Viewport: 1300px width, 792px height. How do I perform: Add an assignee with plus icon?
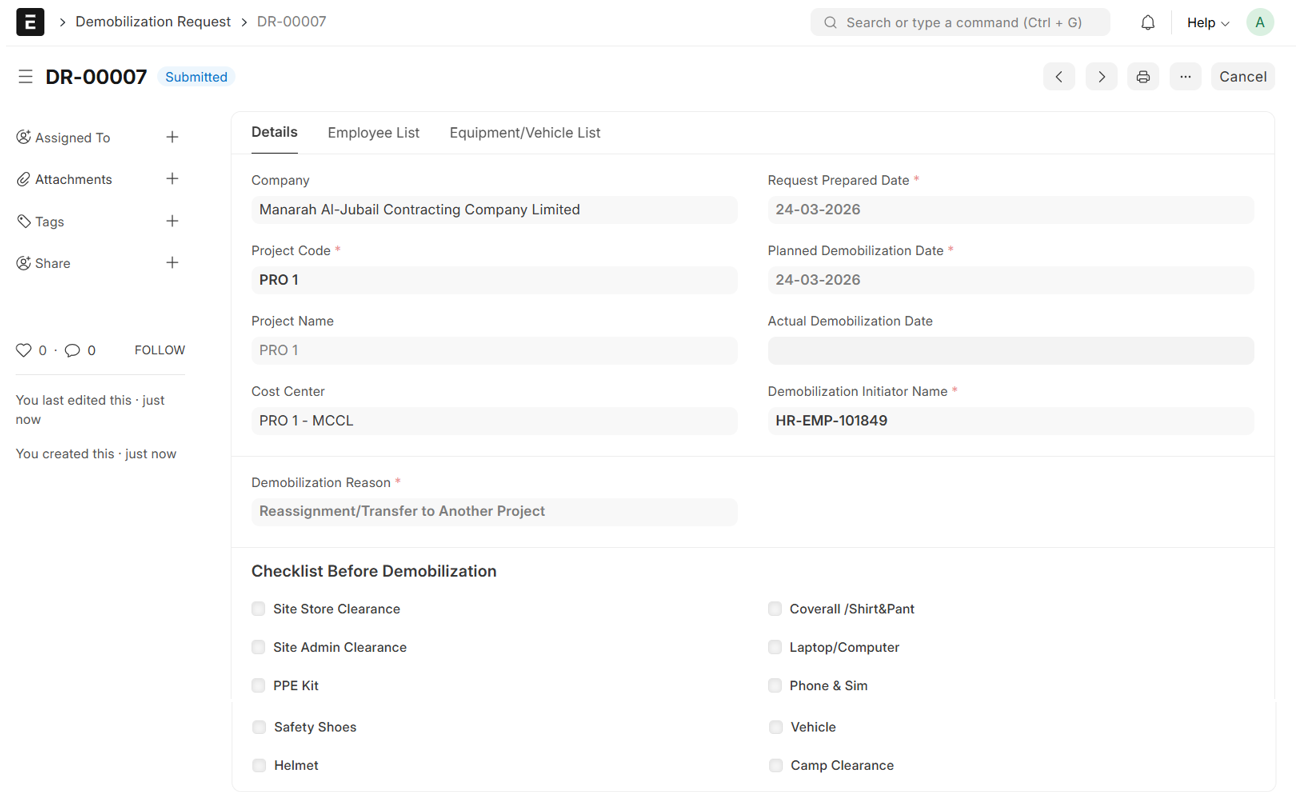[x=172, y=137]
